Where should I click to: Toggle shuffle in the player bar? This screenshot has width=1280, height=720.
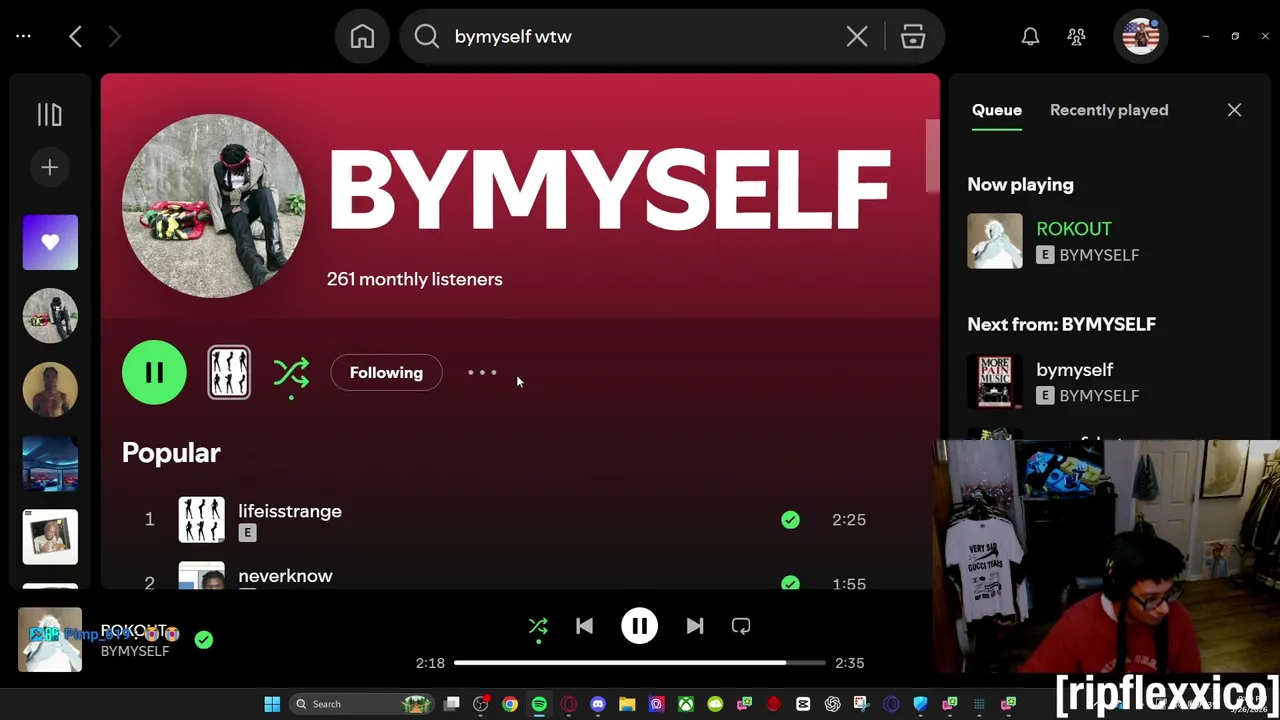[x=538, y=626]
